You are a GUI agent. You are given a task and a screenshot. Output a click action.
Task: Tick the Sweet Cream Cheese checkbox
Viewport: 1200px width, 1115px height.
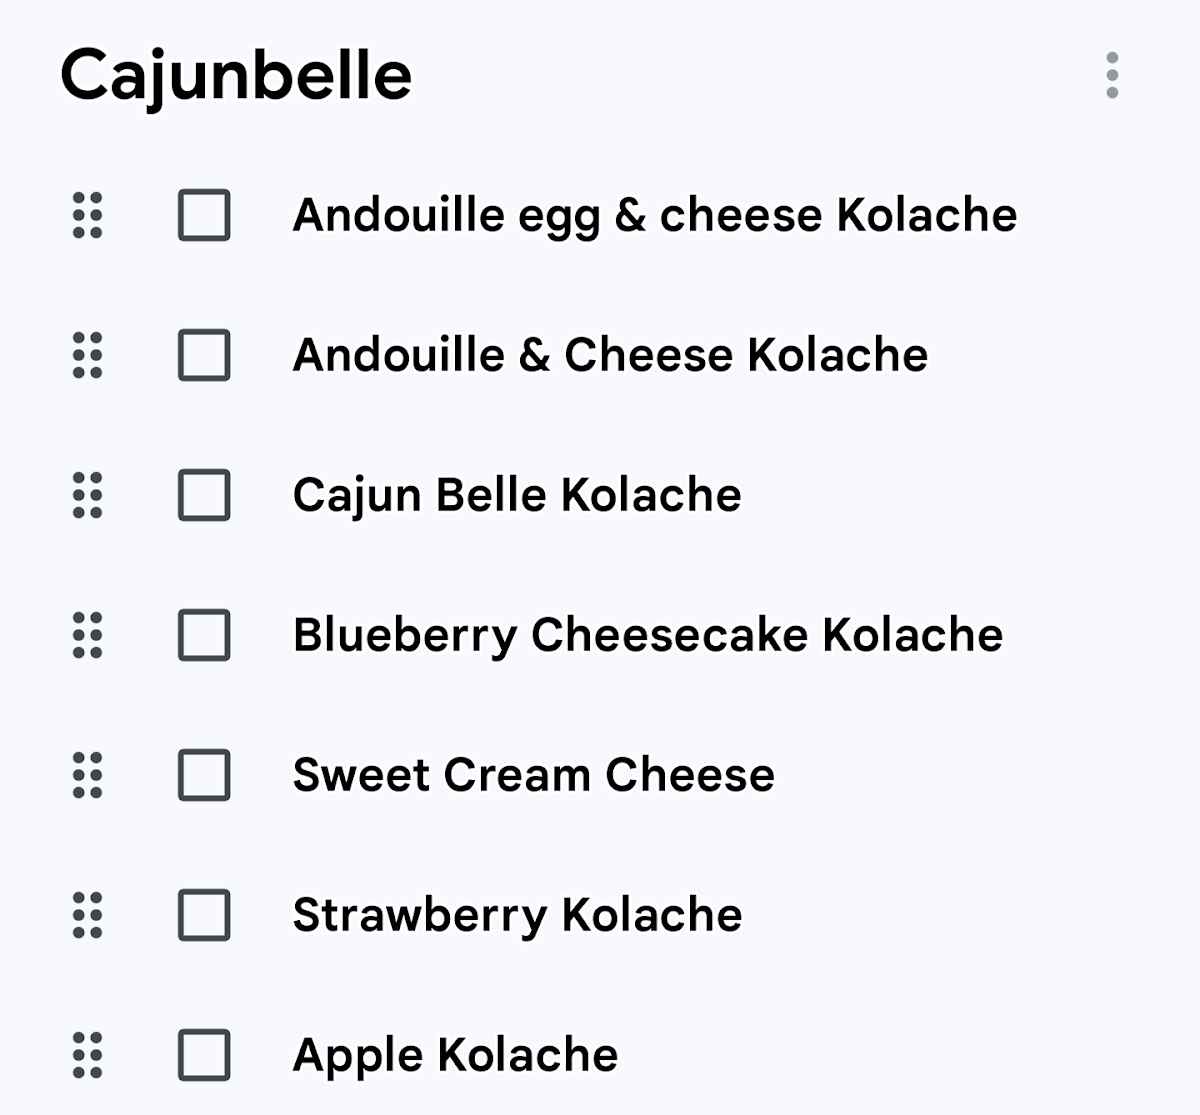coord(204,775)
